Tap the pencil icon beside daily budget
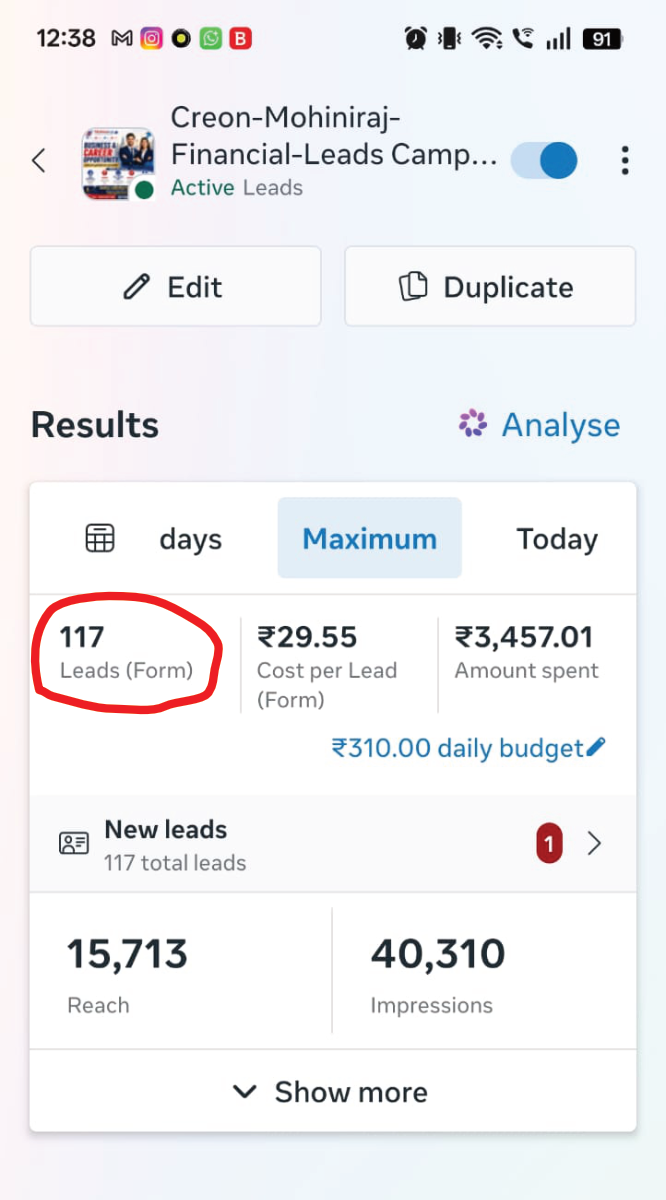Viewport: 666px width, 1200px height. pos(596,747)
